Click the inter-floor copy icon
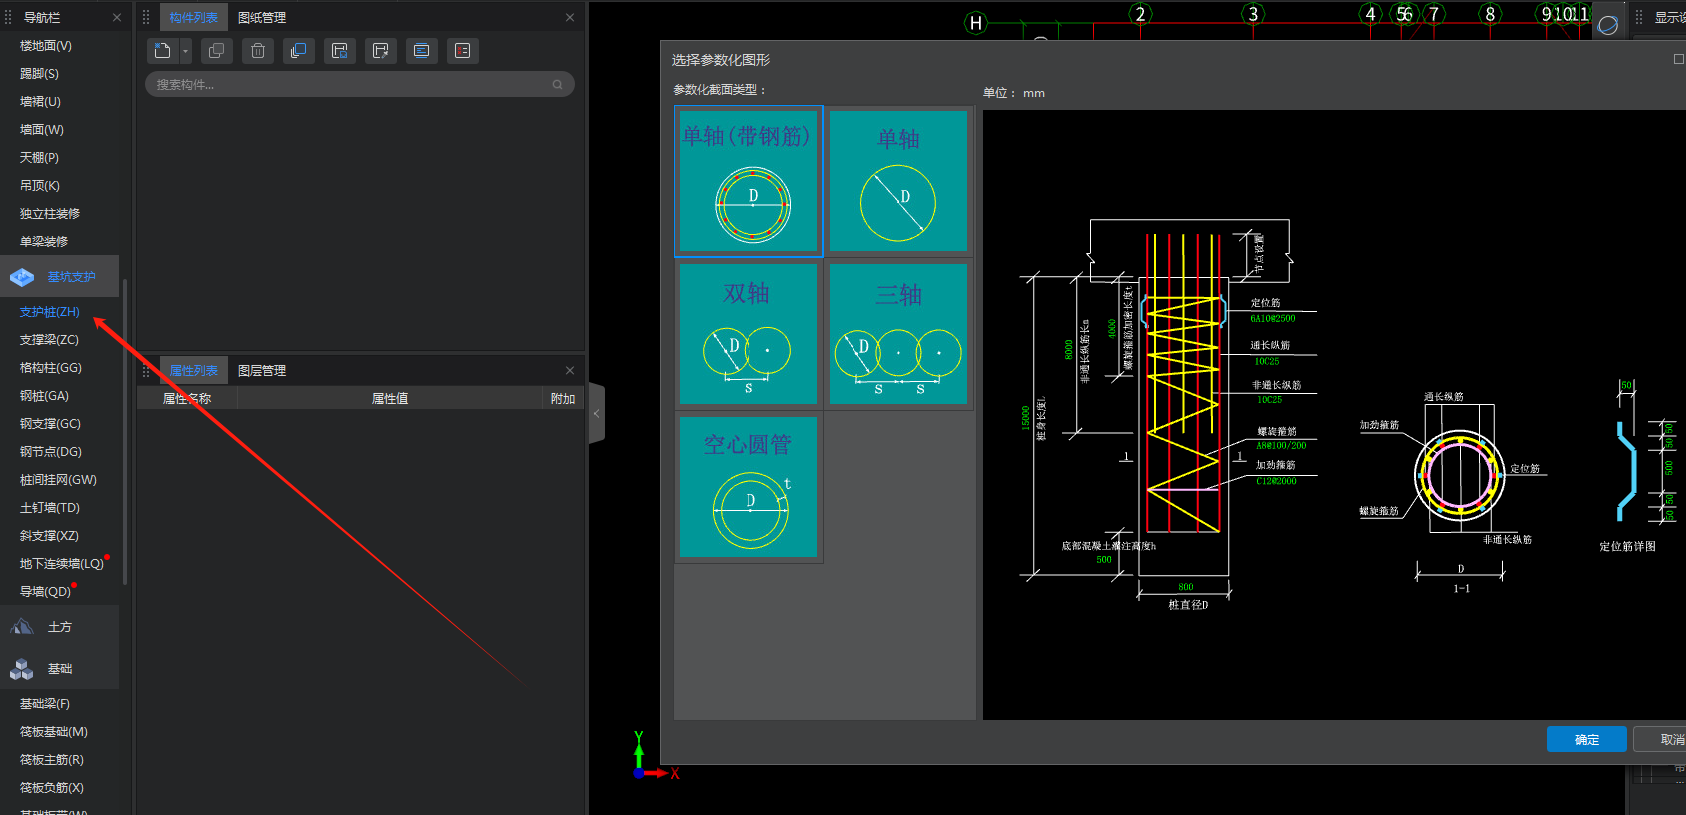This screenshot has height=815, width=1686. pyautogui.click(x=298, y=51)
